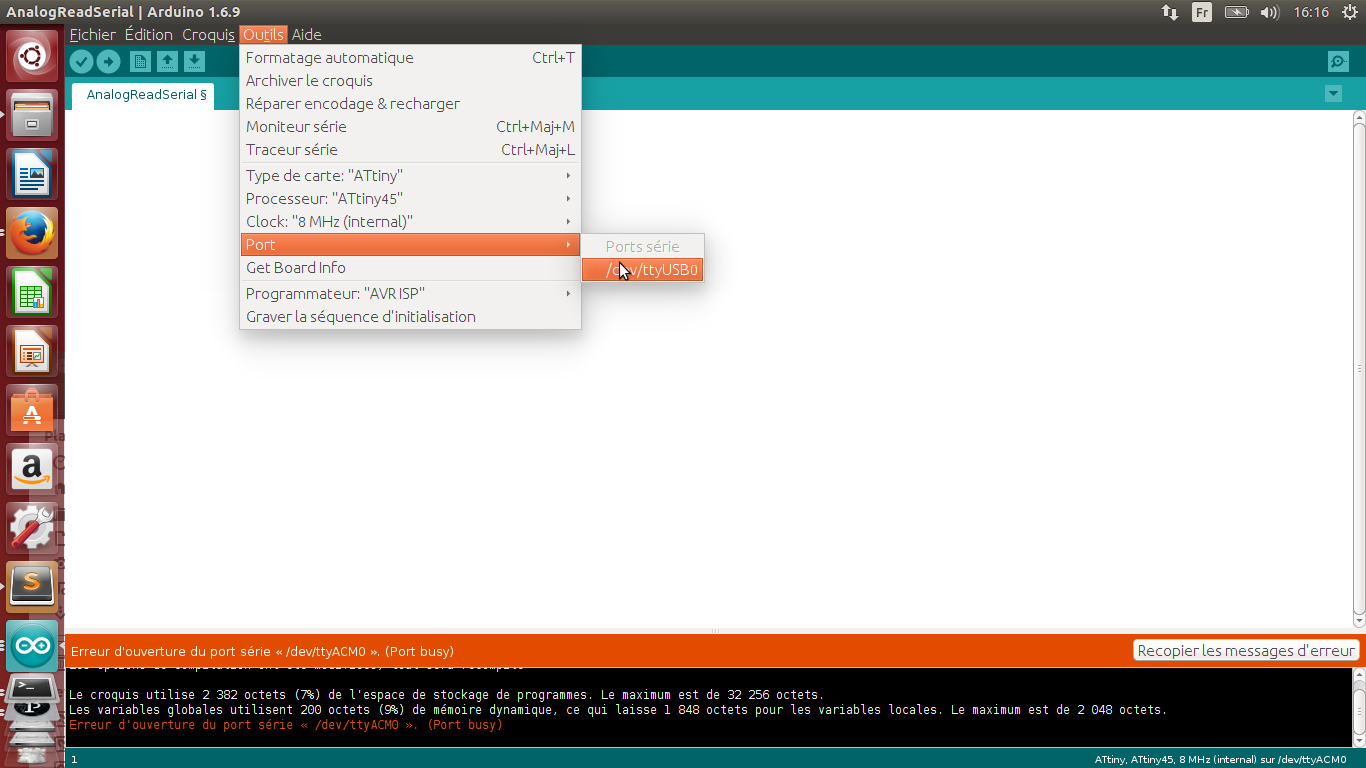Launch LibreOffice Calc from dock
Image resolution: width=1366 pixels, height=768 pixels.
coord(33,293)
